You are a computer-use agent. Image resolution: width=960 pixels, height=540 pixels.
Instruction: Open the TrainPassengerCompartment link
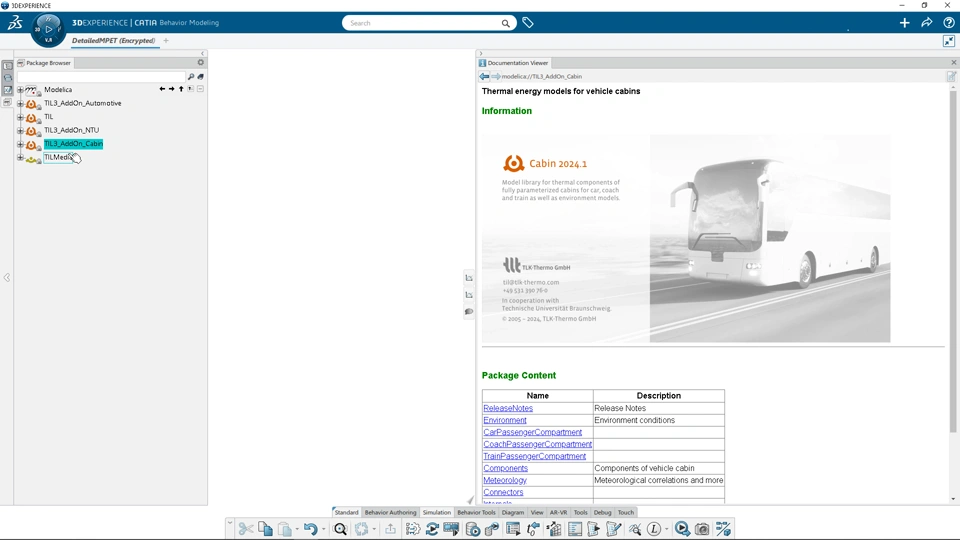(x=534, y=456)
